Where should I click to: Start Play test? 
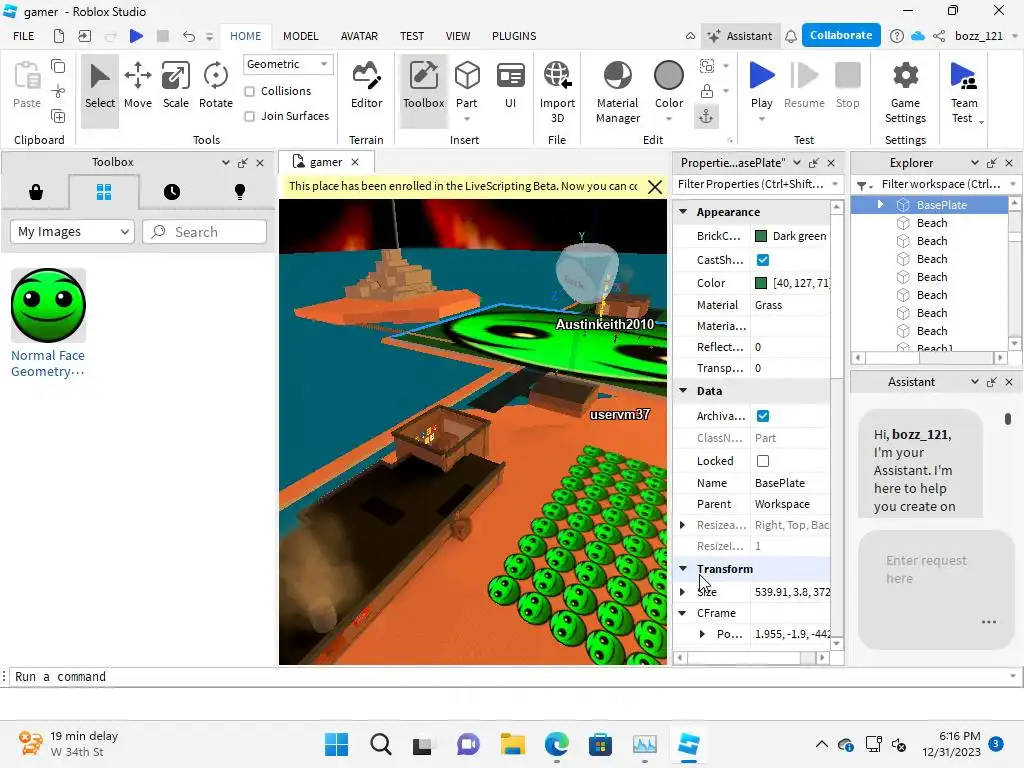(x=761, y=85)
